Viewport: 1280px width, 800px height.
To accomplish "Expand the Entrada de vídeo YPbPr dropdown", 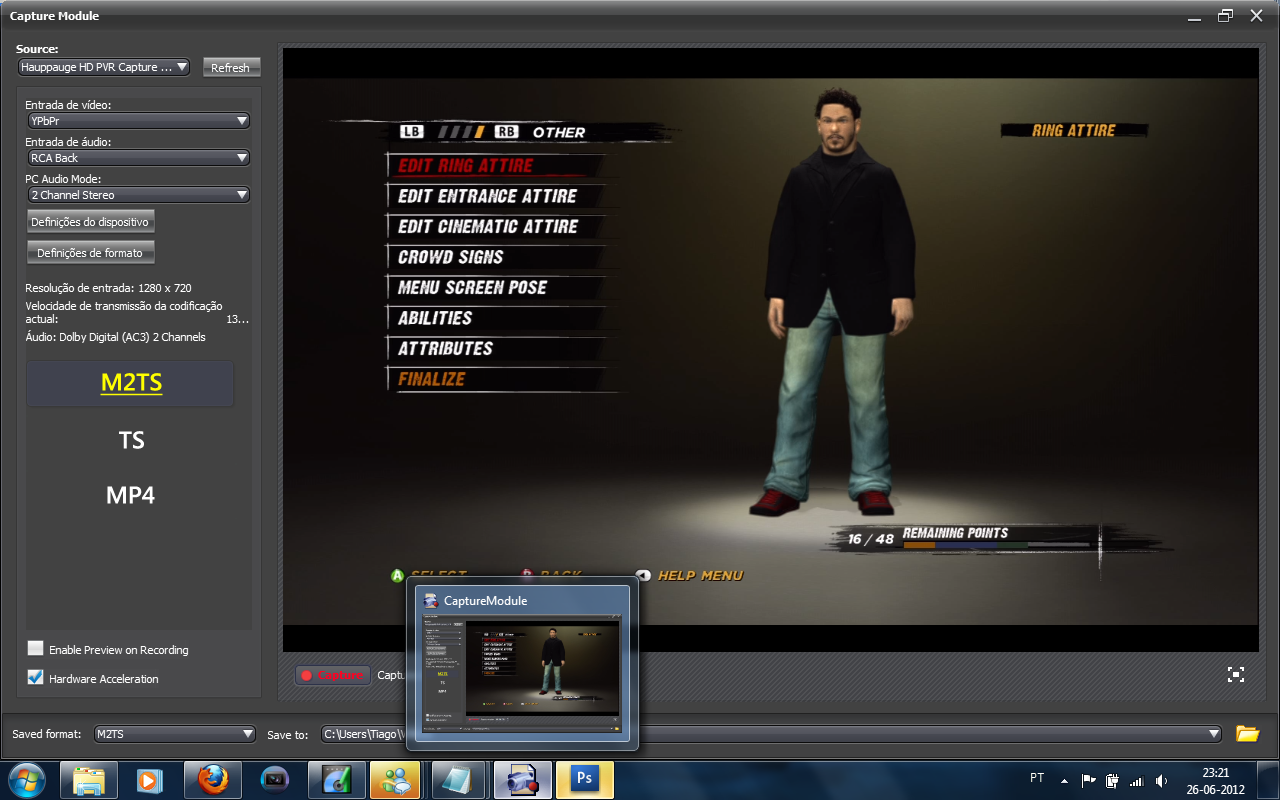I will 137,121.
